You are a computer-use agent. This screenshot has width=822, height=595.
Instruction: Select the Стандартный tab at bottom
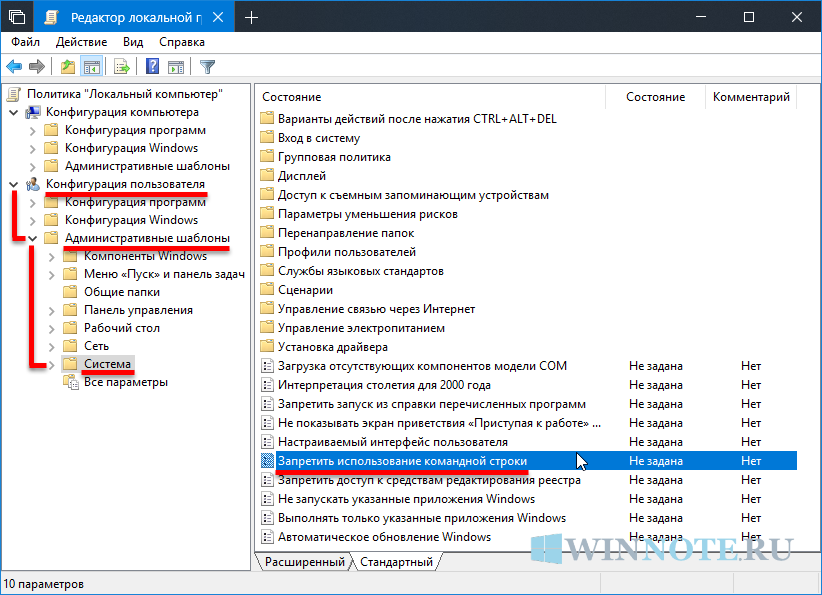397,562
